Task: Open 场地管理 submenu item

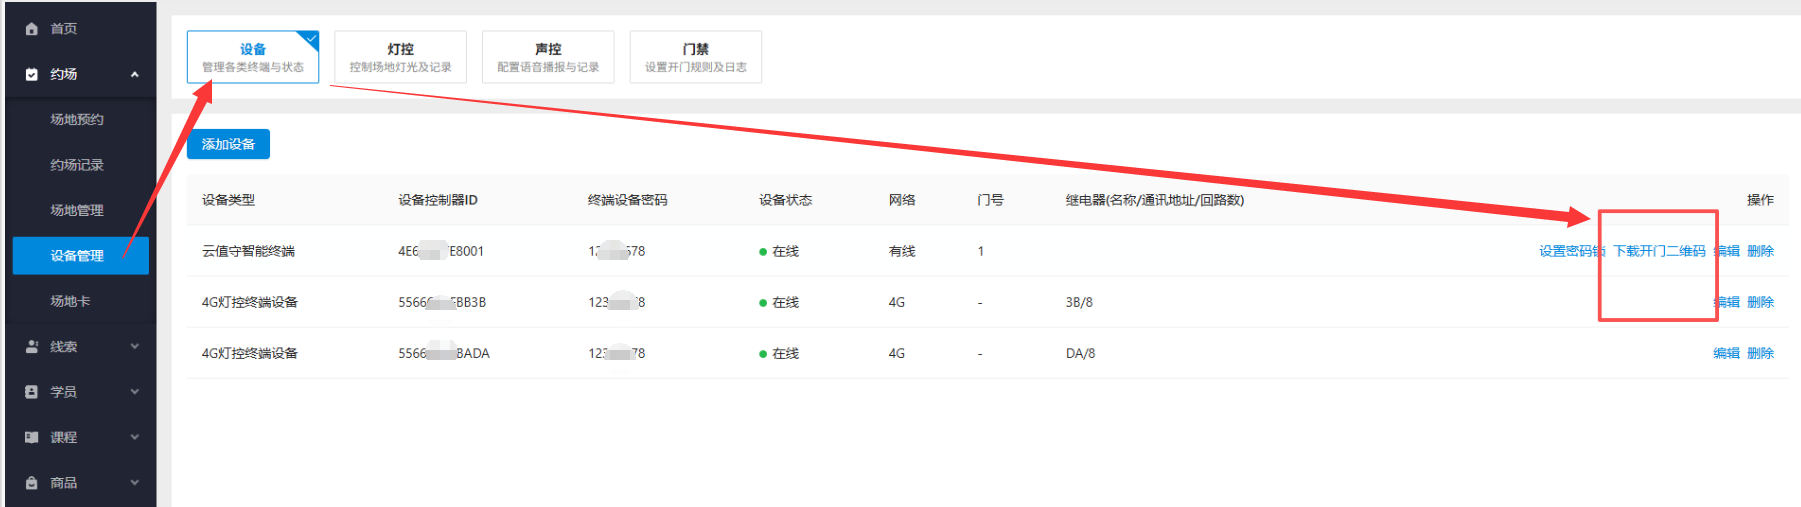Action: (x=77, y=210)
